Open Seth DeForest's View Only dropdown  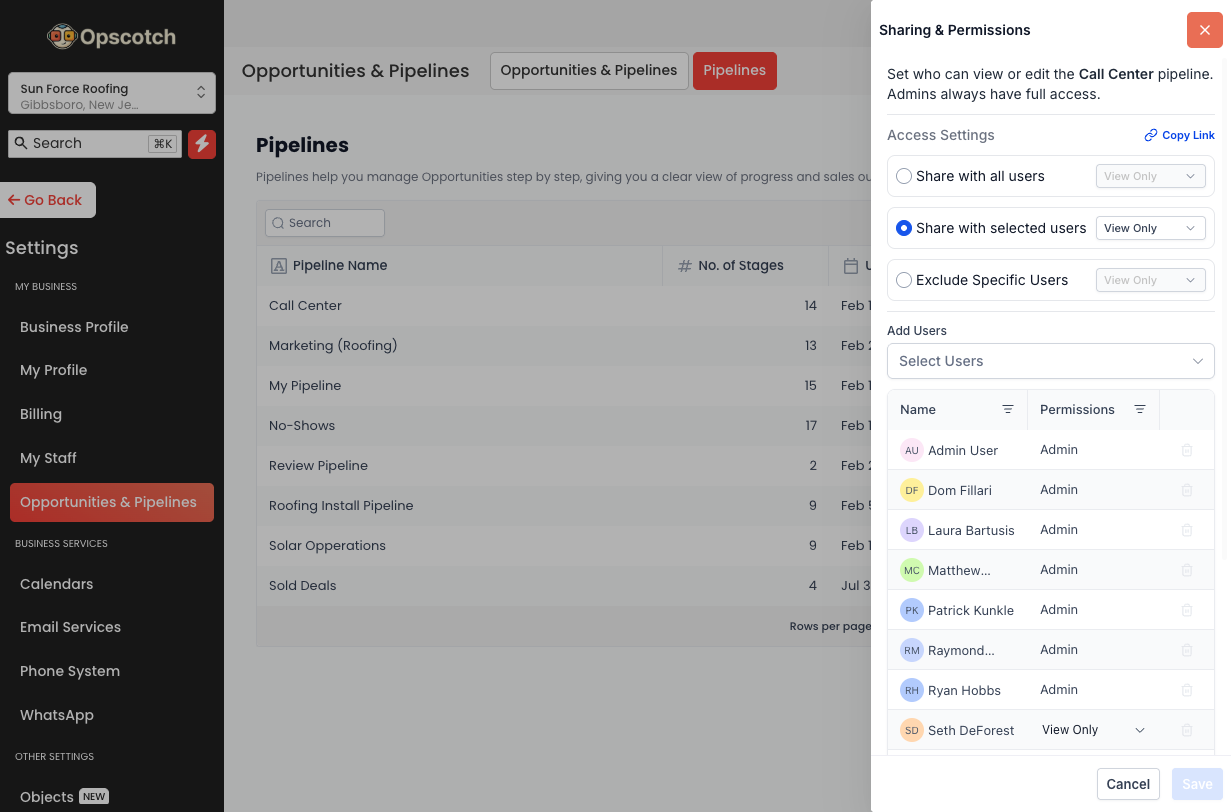tap(1093, 730)
